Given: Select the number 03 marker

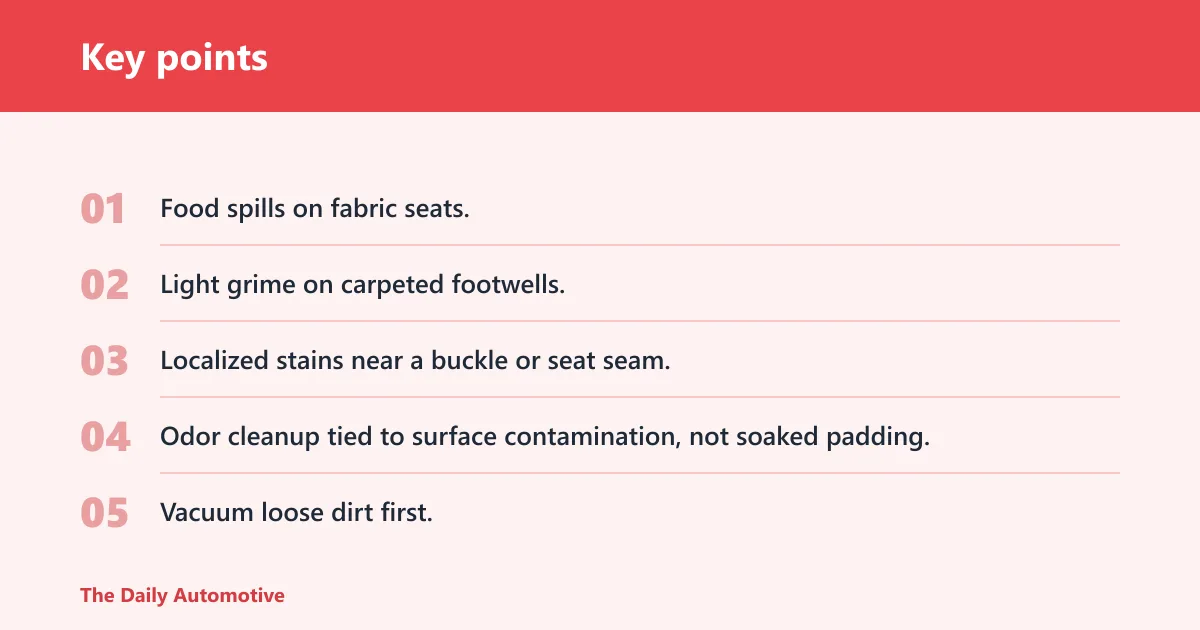Looking at the screenshot, I should click(x=105, y=361).
